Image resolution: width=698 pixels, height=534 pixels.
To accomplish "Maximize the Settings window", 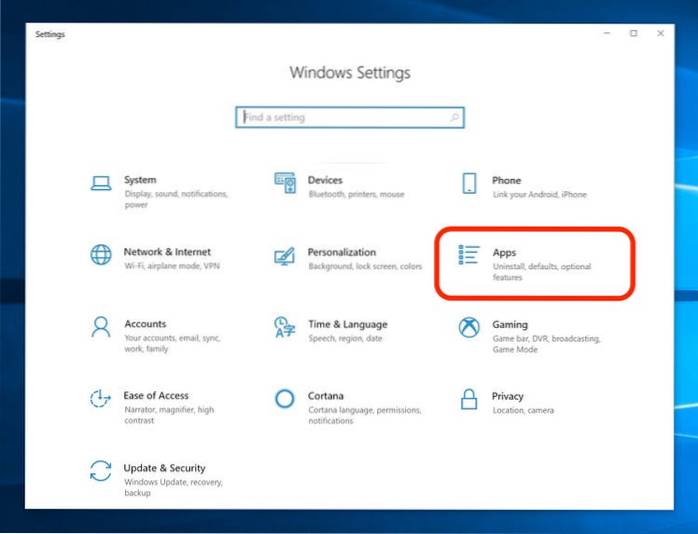I will 633,33.
